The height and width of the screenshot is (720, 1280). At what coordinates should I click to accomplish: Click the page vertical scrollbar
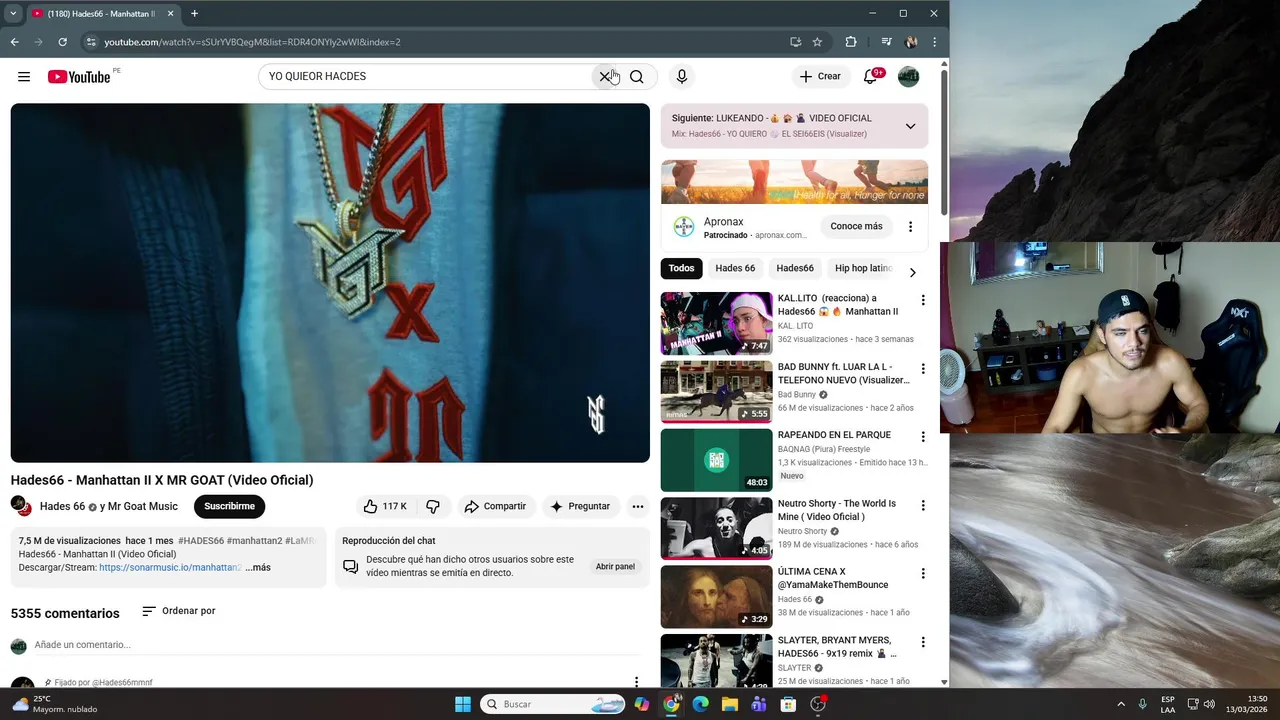pyautogui.click(x=944, y=140)
